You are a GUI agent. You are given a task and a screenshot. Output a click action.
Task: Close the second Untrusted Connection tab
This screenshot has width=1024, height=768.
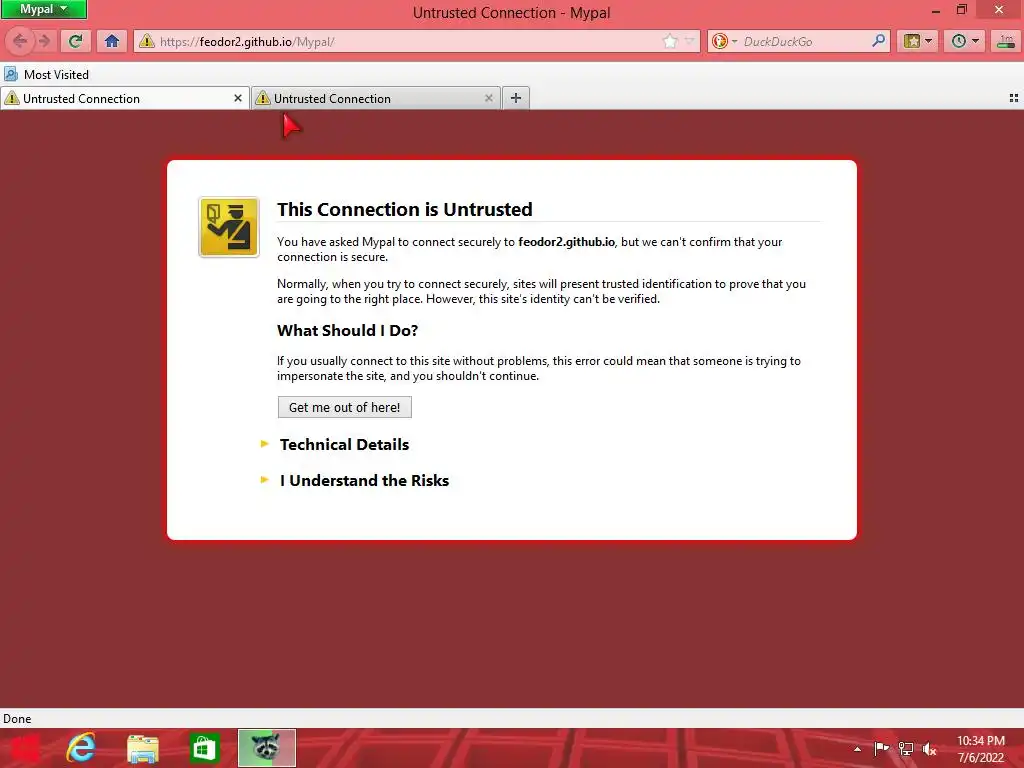tap(488, 99)
